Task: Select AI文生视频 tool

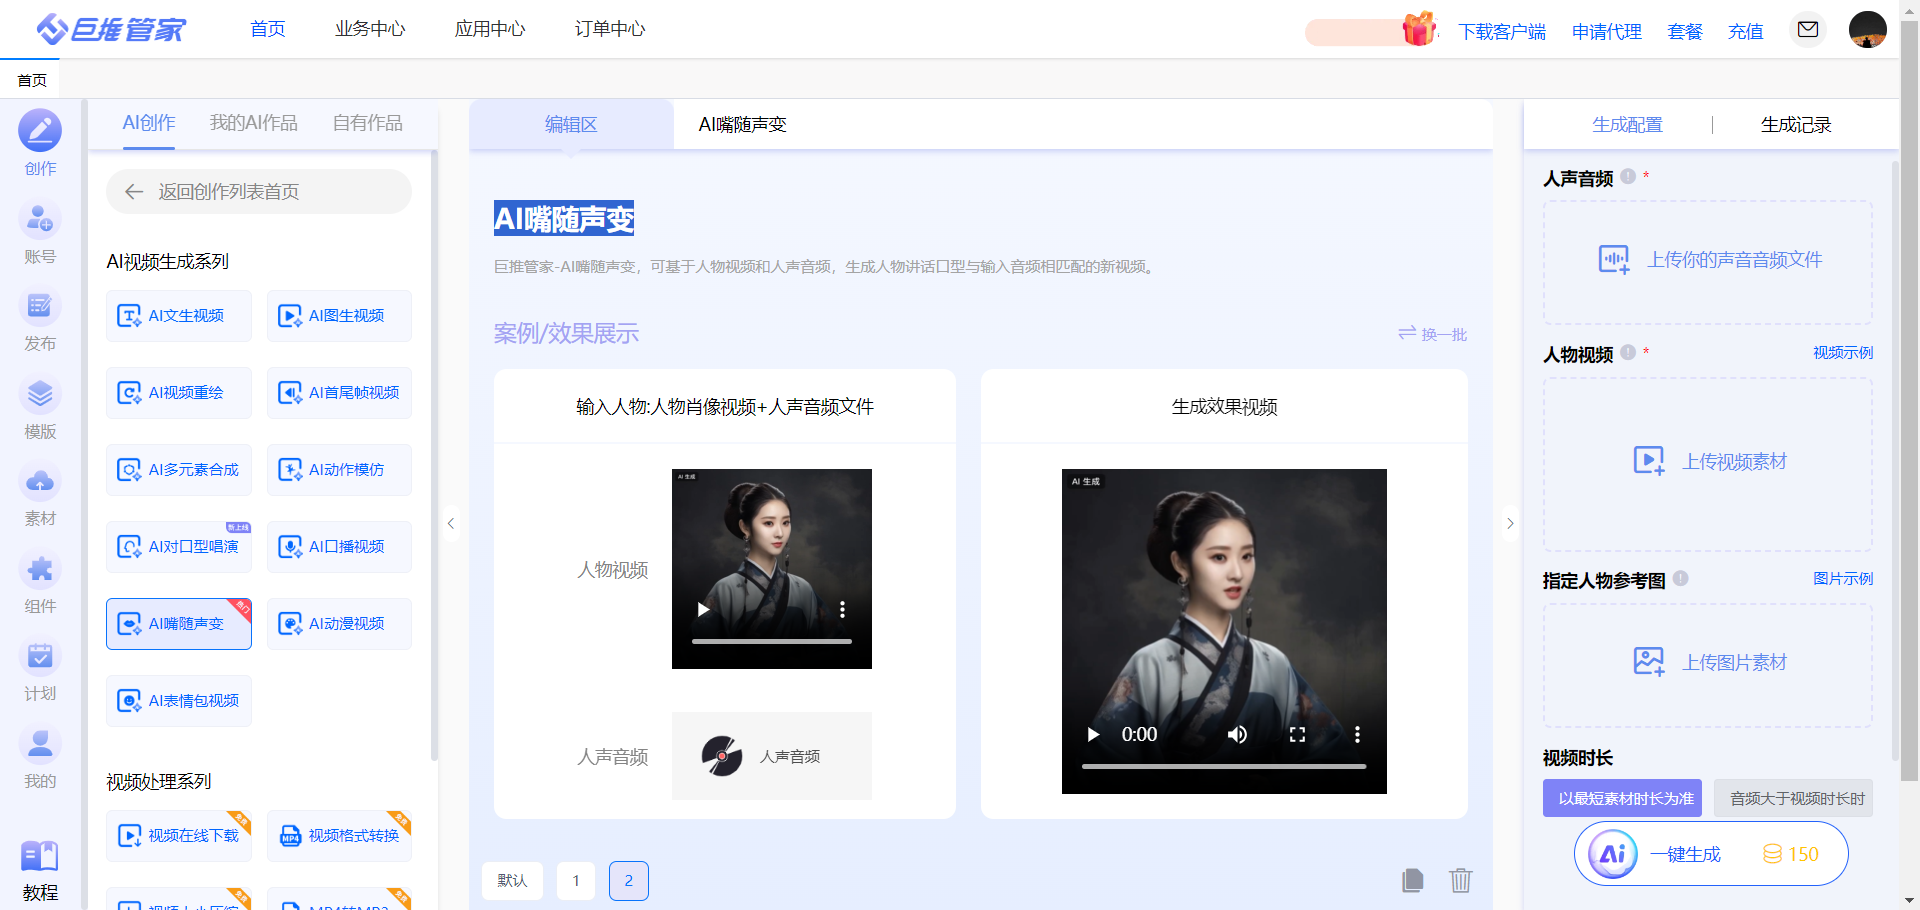Action: 179,316
